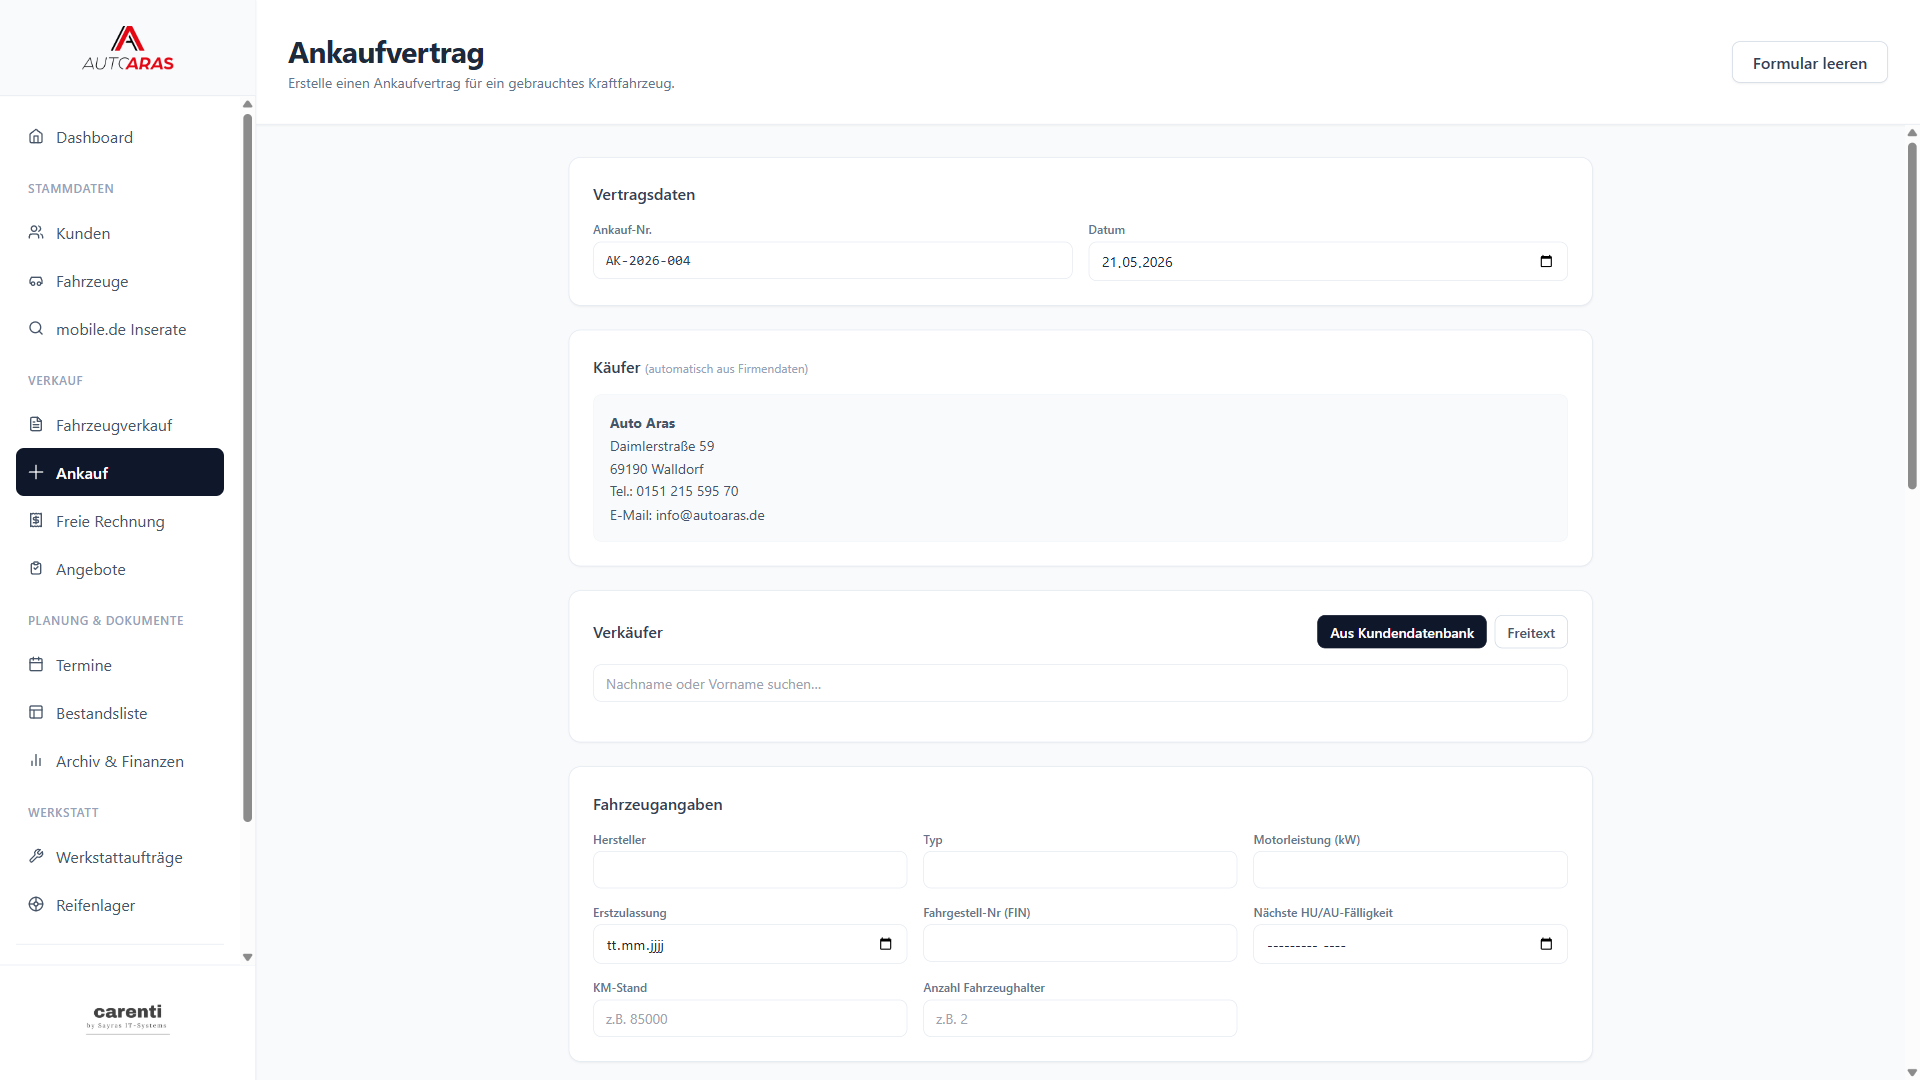Select the Freie Rechnung menu item
1920x1080 pixels.
120,521
